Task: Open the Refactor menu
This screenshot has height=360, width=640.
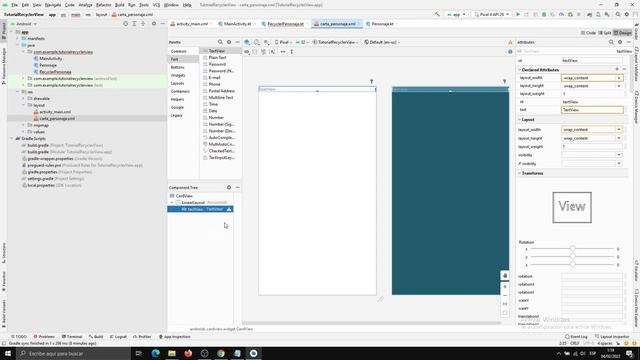Action: (103, 5)
